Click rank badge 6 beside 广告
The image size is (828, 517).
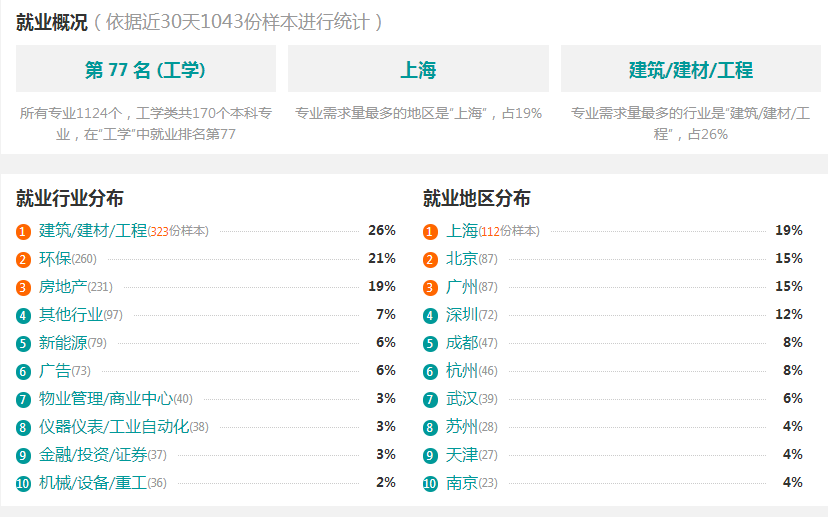23,372
